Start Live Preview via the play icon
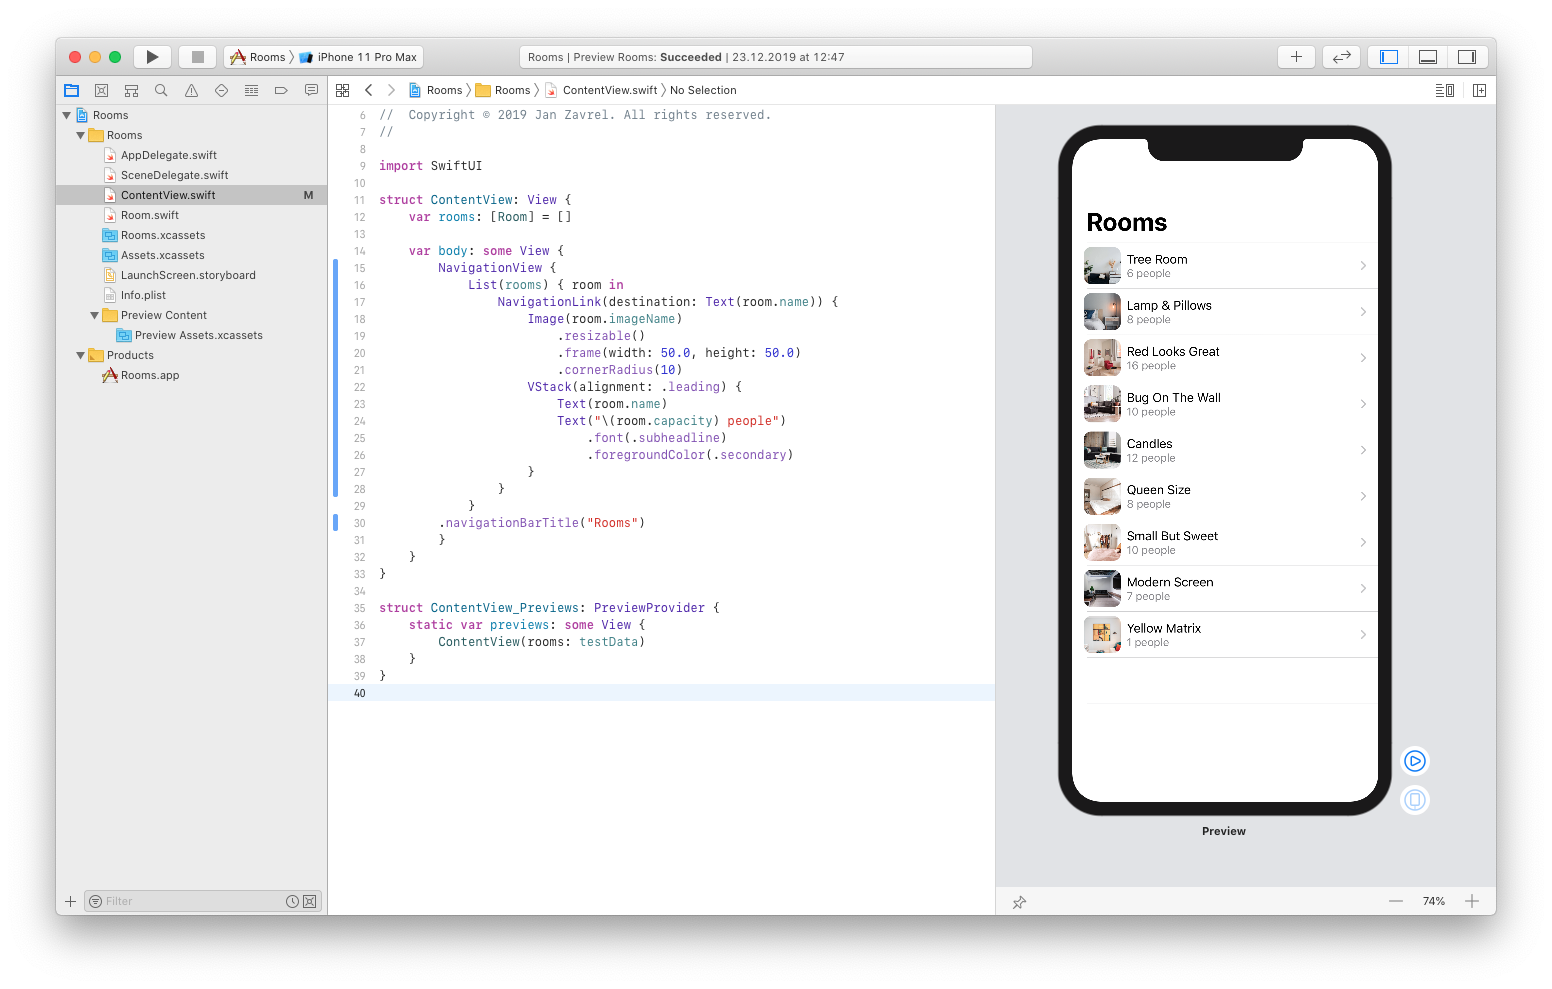Image resolution: width=1552 pixels, height=989 pixels. 1415,760
